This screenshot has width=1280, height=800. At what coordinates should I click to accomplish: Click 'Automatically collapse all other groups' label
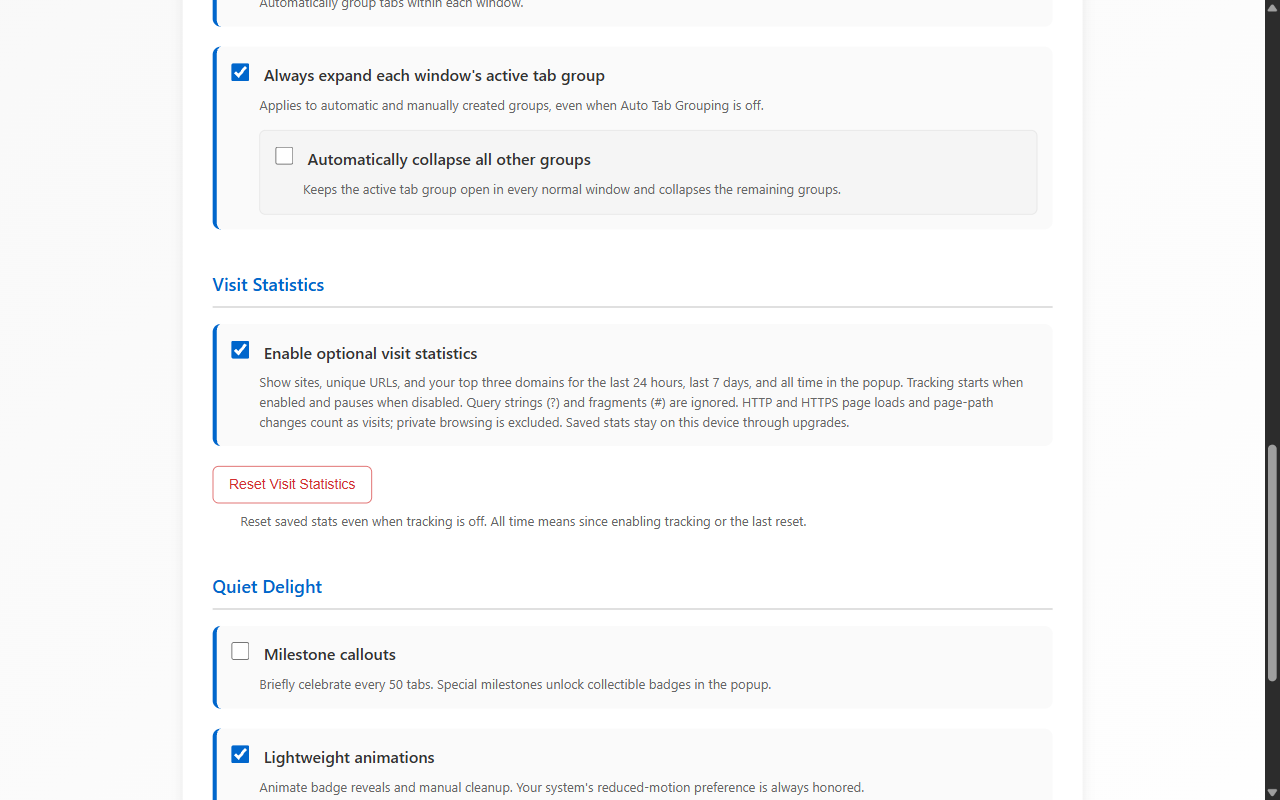[x=449, y=159]
